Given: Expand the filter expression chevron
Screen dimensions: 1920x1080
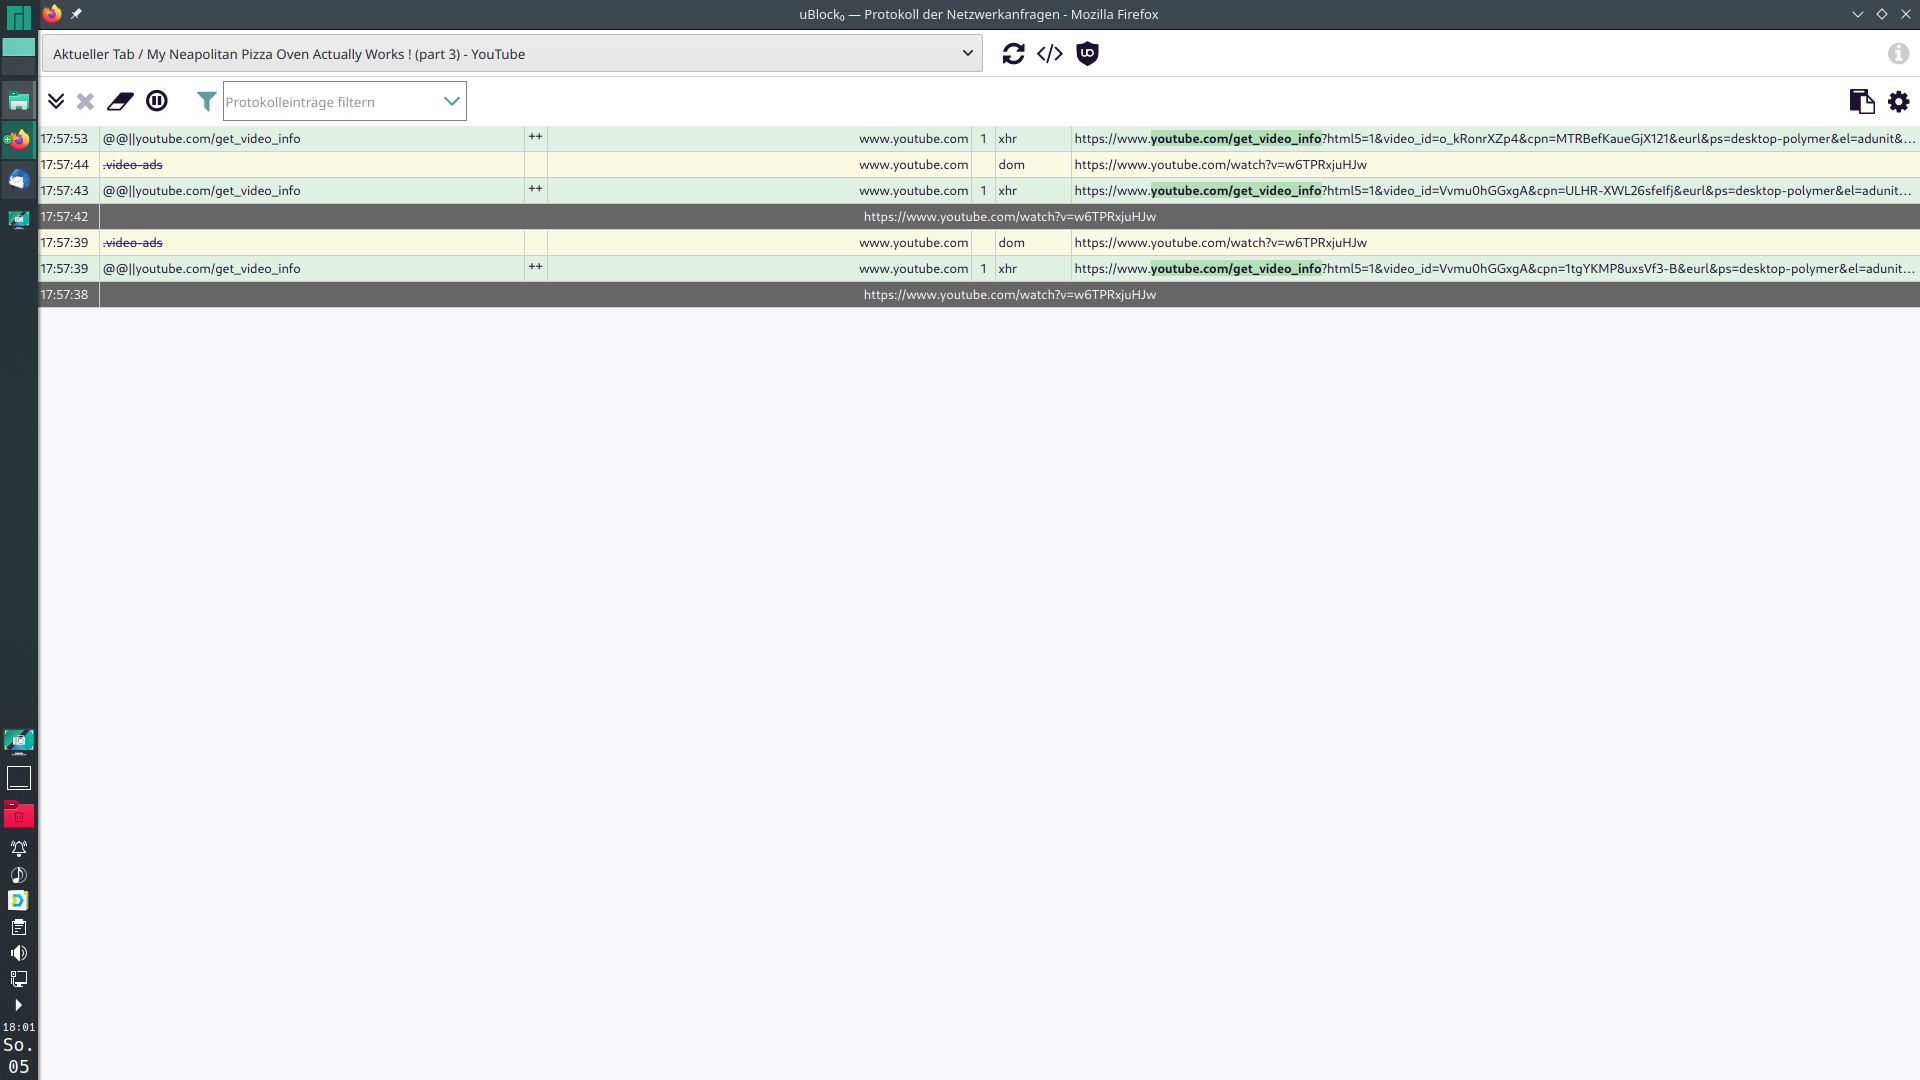Looking at the screenshot, I should pos(451,101).
